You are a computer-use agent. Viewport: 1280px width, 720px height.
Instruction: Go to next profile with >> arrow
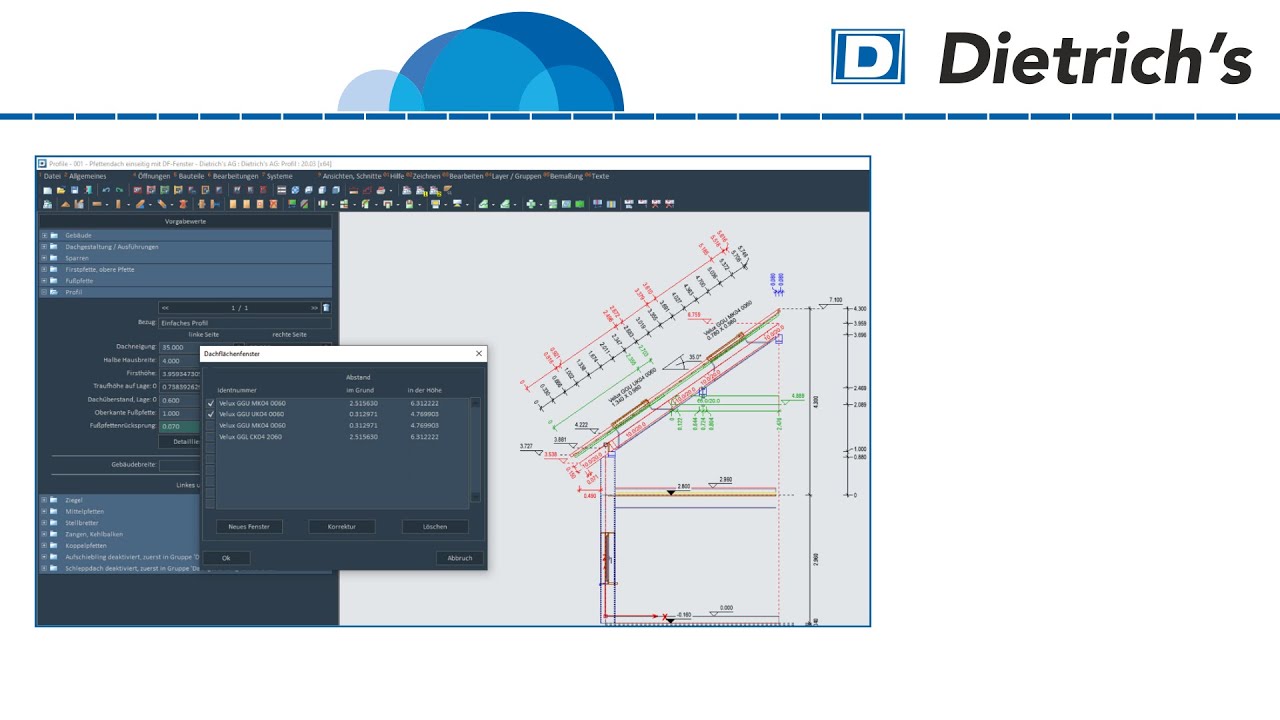(314, 308)
